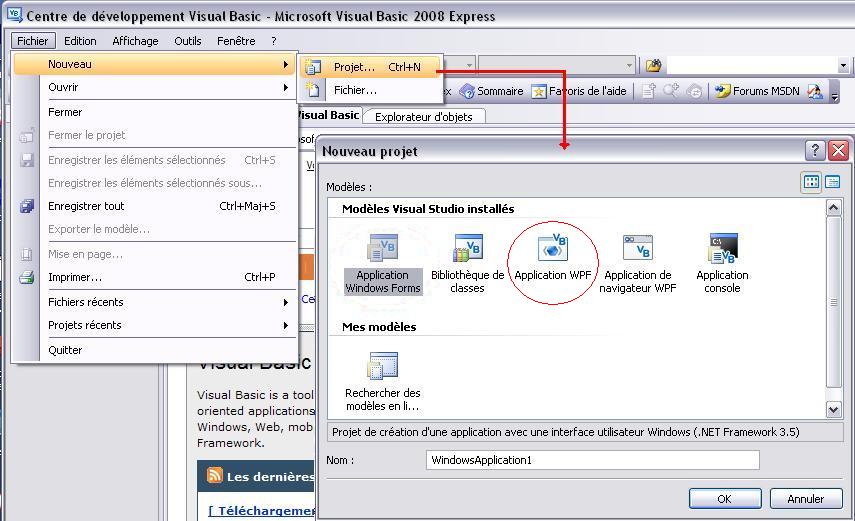Click the Nom project name field
Screen dimensions: 855x521
(x=592, y=460)
